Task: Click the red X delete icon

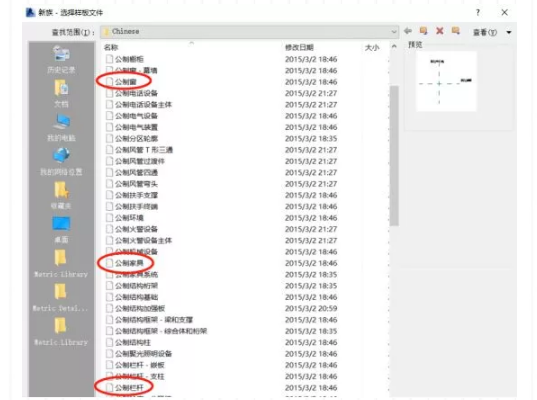Action: tap(440, 31)
